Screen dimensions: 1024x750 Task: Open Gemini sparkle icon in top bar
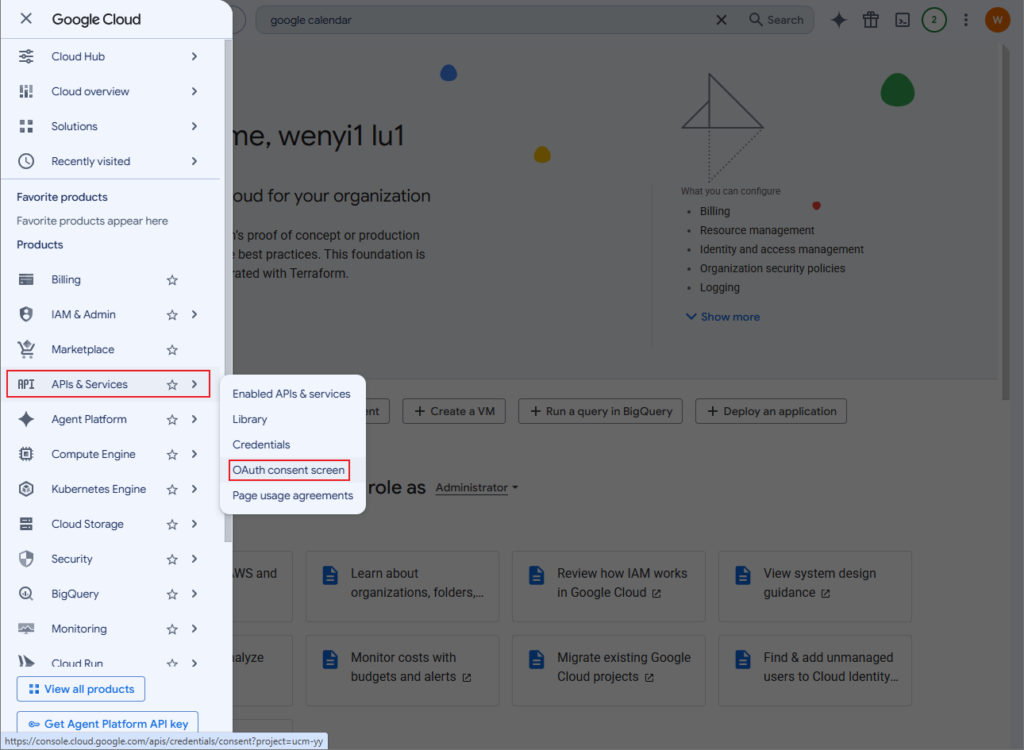point(839,20)
